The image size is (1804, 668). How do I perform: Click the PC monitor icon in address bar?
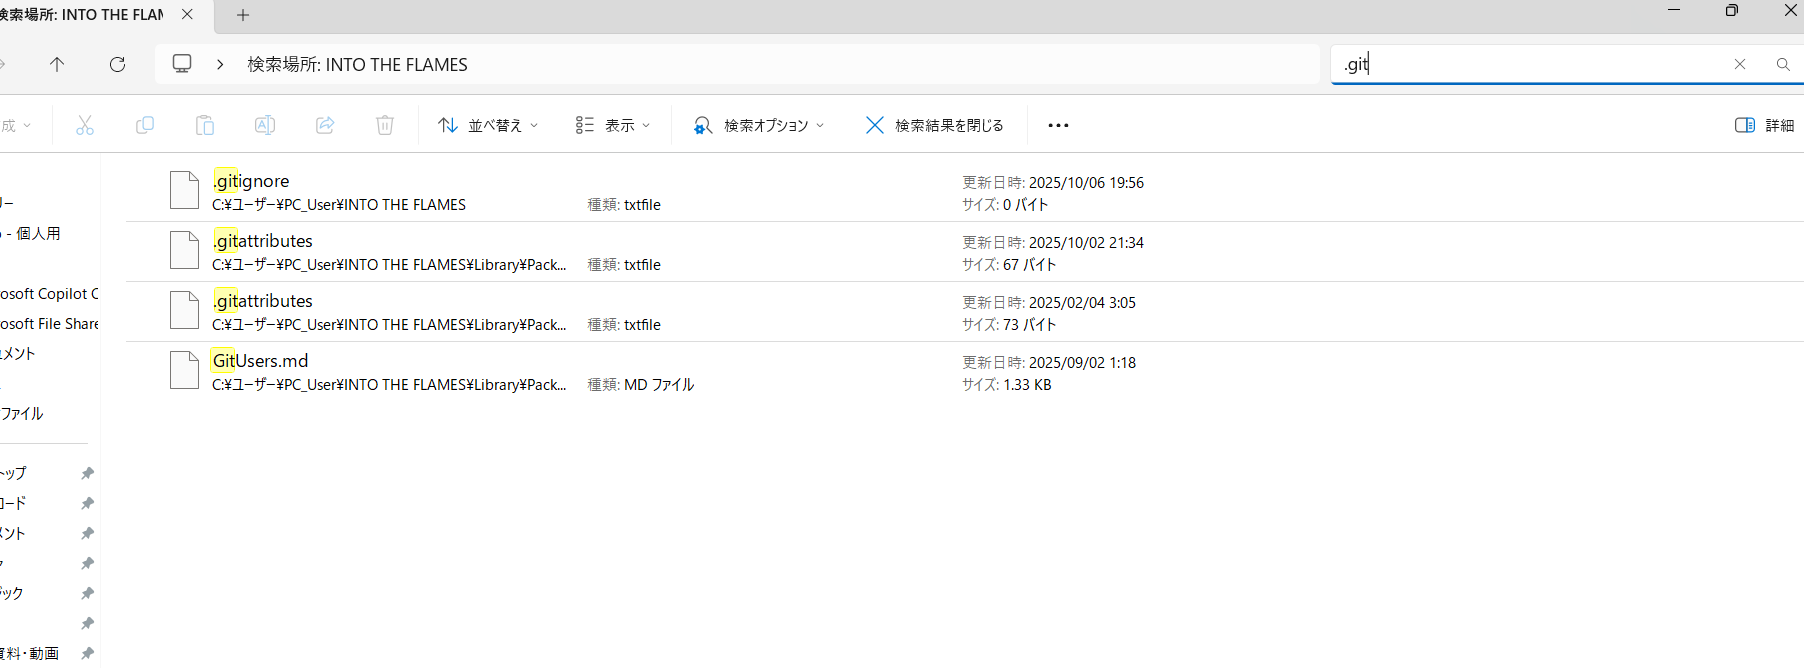coord(182,64)
